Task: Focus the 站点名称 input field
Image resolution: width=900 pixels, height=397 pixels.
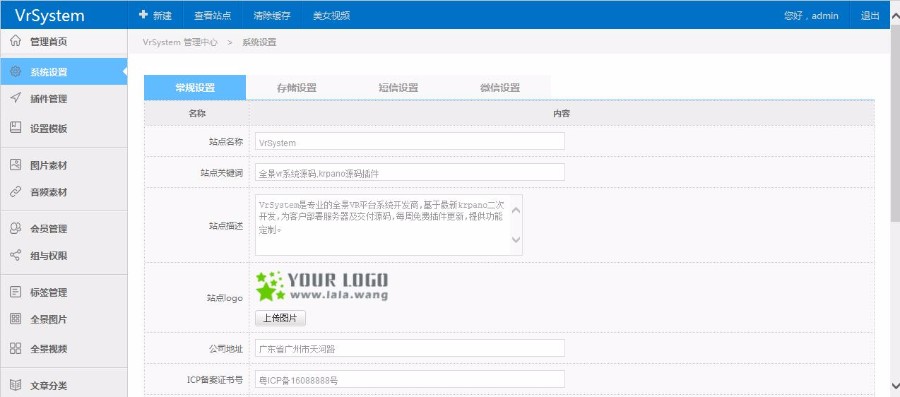Action: point(410,141)
